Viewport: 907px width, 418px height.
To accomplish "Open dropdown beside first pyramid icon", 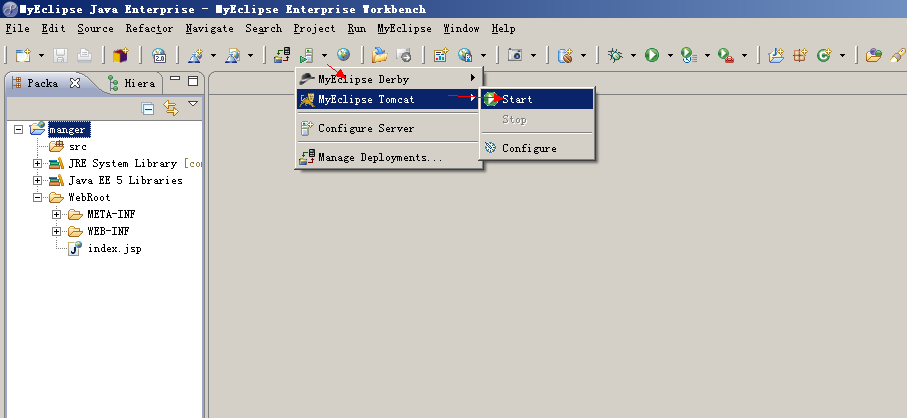I will 213,56.
